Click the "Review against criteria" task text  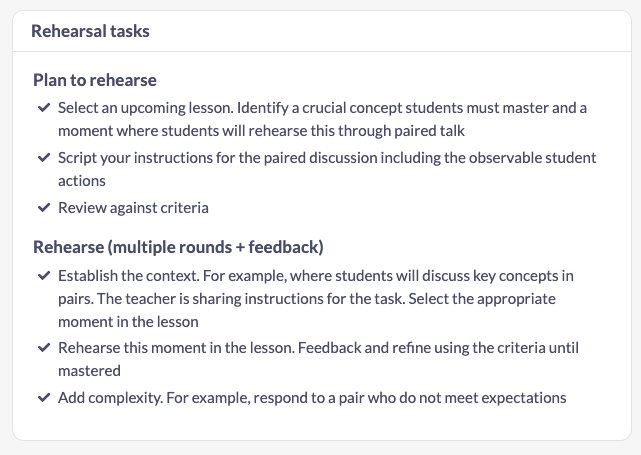pos(133,209)
